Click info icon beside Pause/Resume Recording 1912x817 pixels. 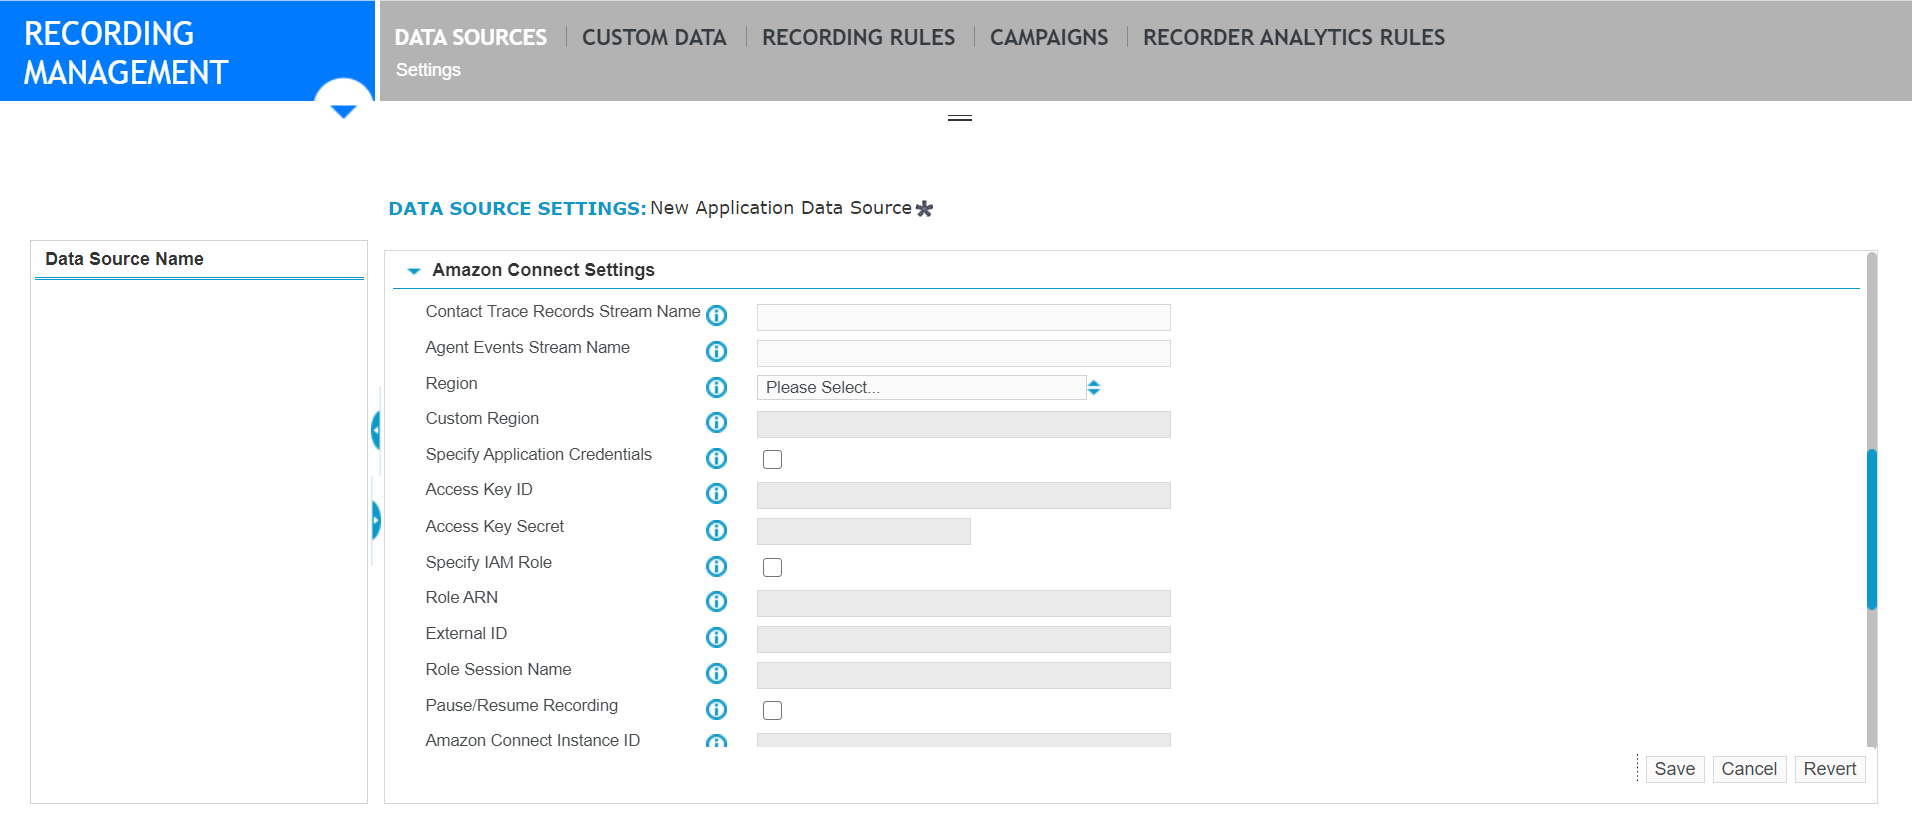[x=716, y=709]
